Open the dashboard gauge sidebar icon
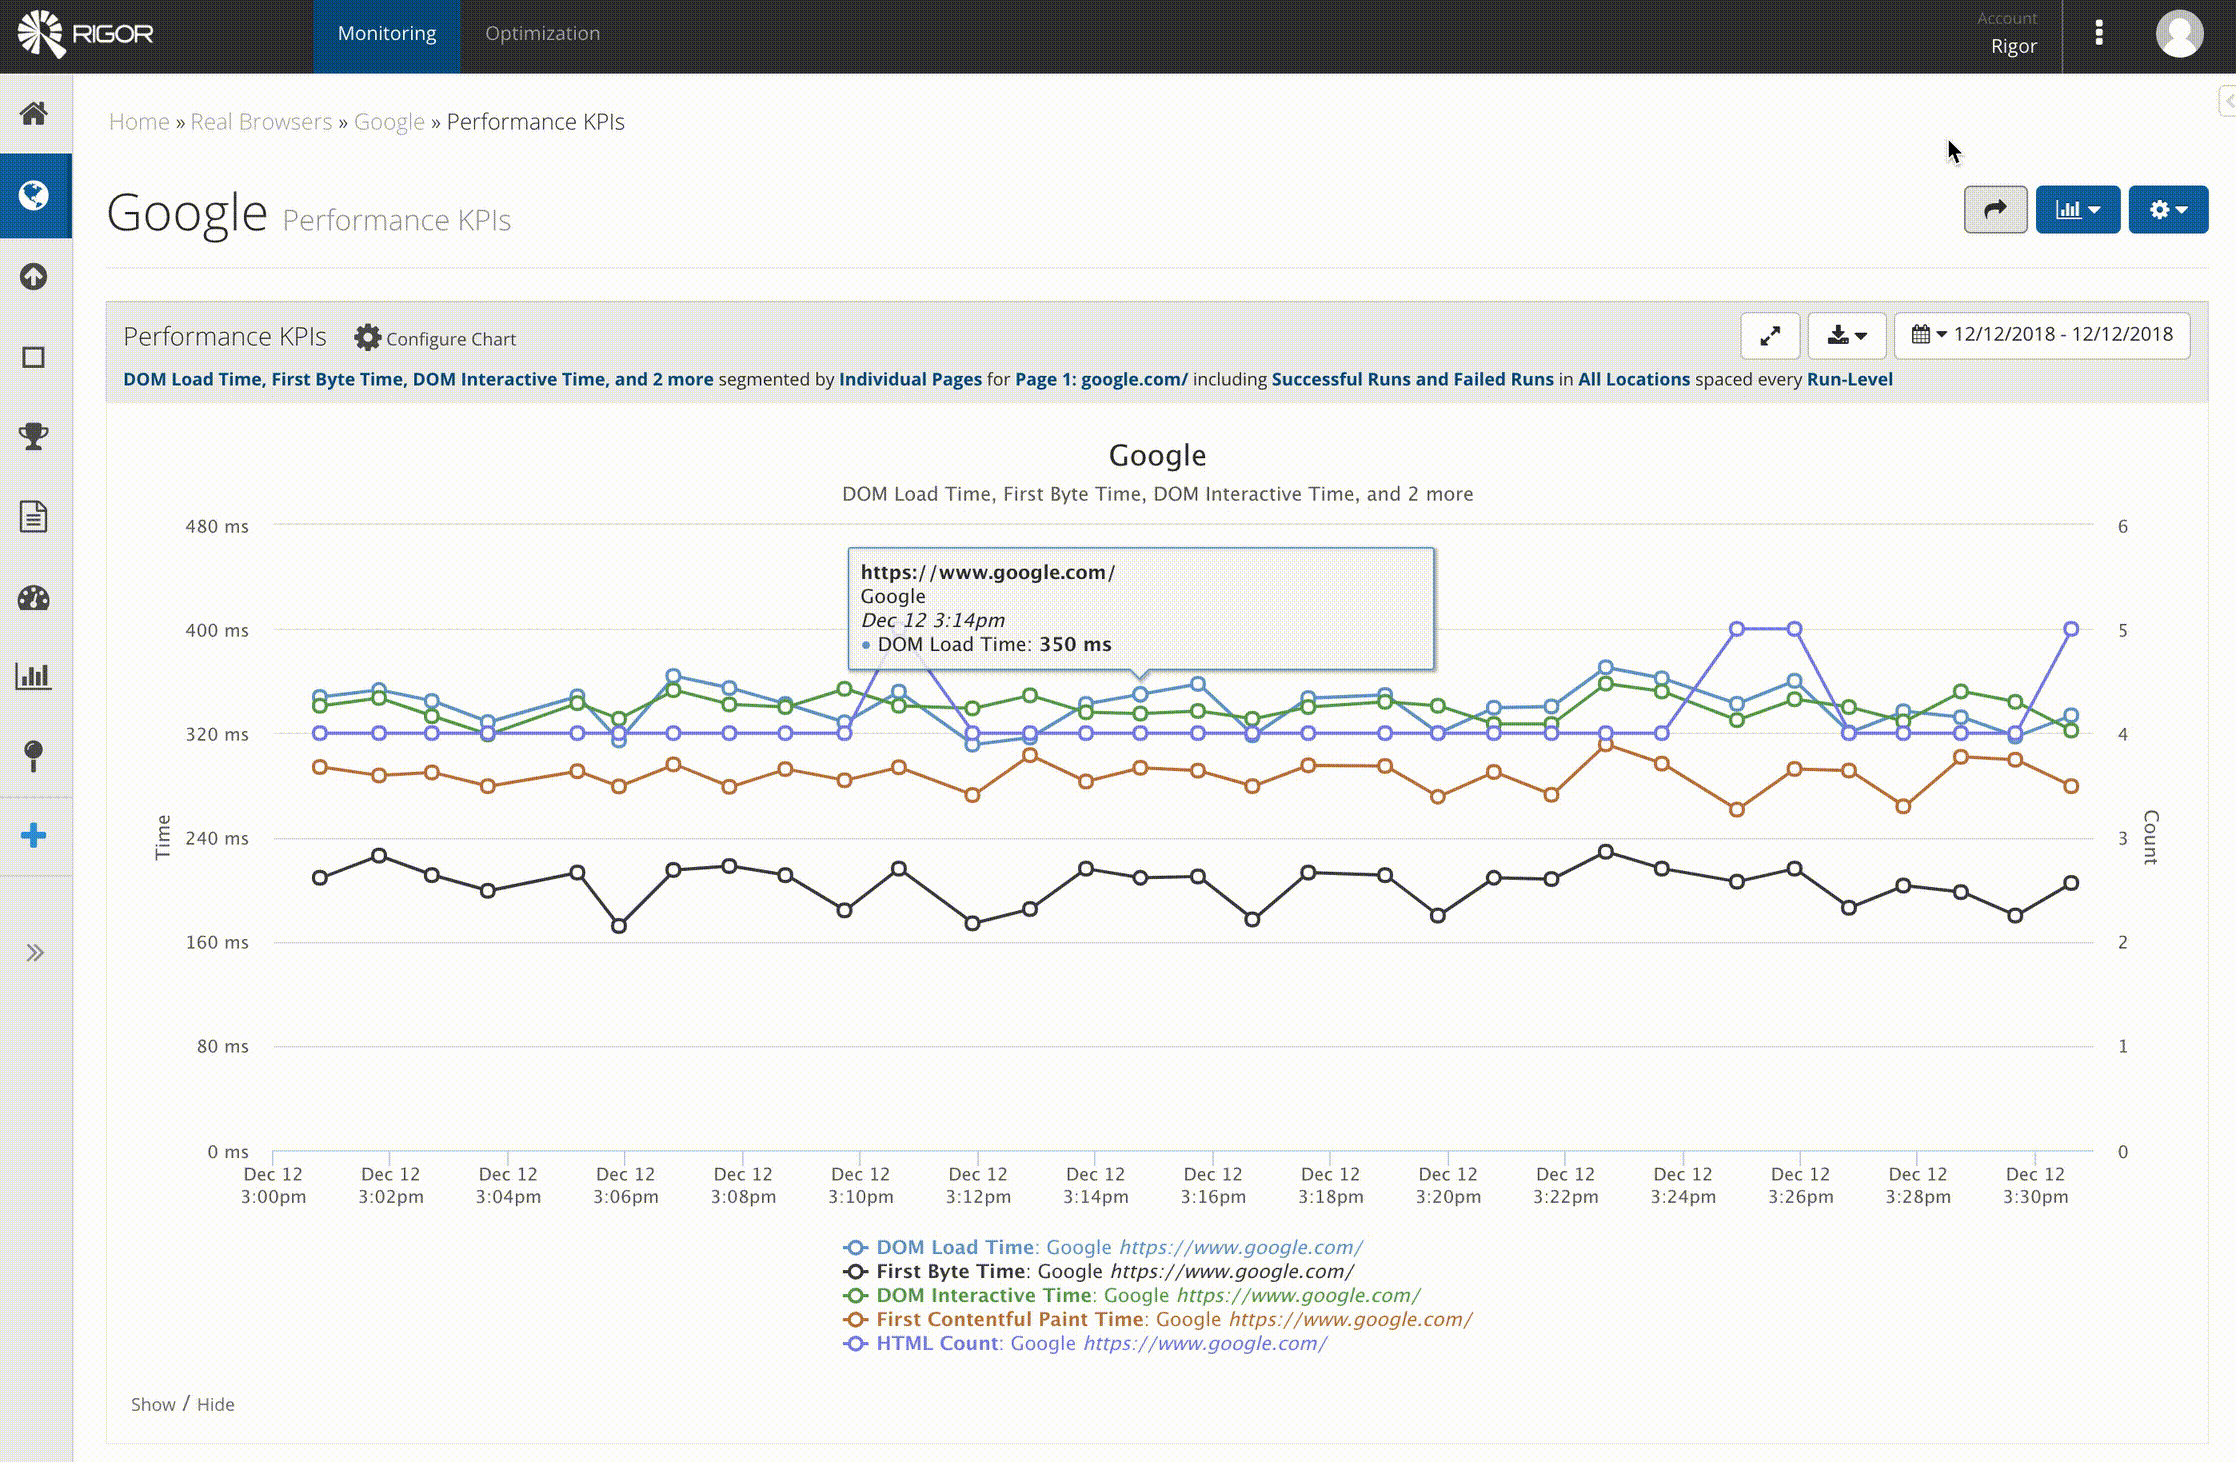This screenshot has width=2236, height=1462. click(x=34, y=598)
